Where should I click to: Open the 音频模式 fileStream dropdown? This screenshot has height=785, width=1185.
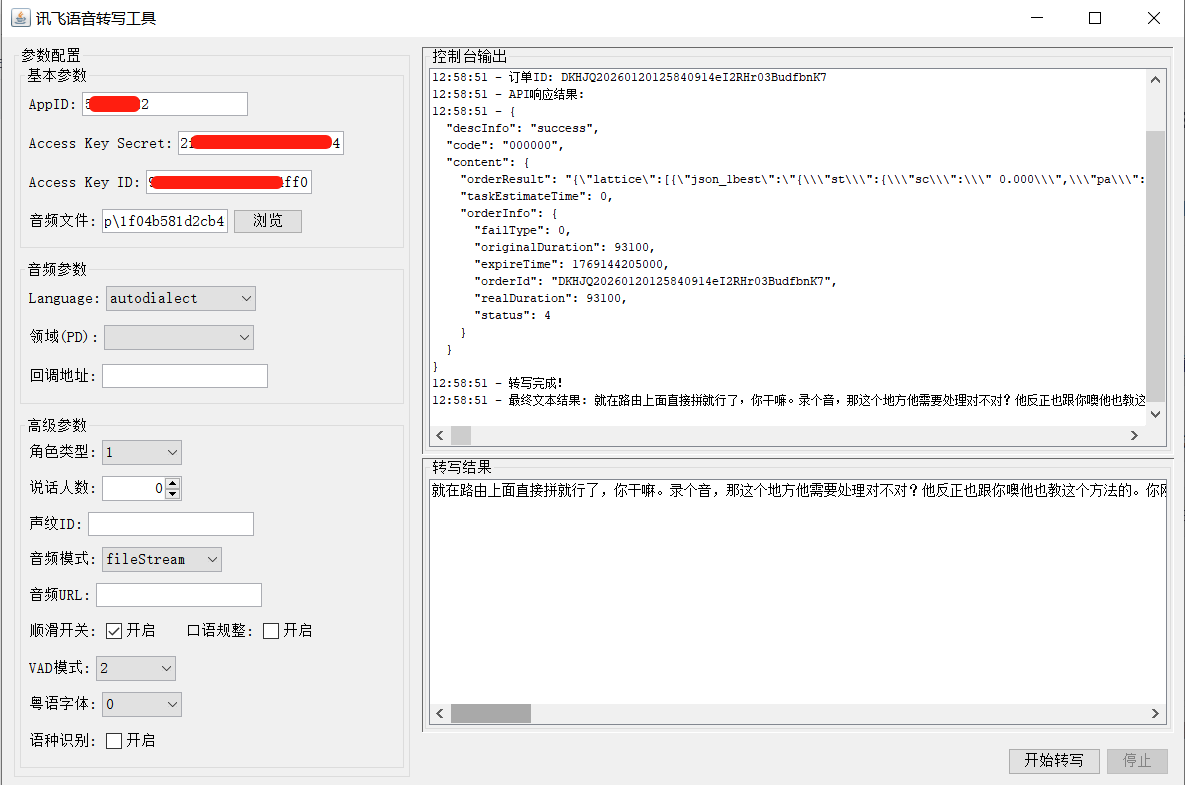(x=162, y=560)
